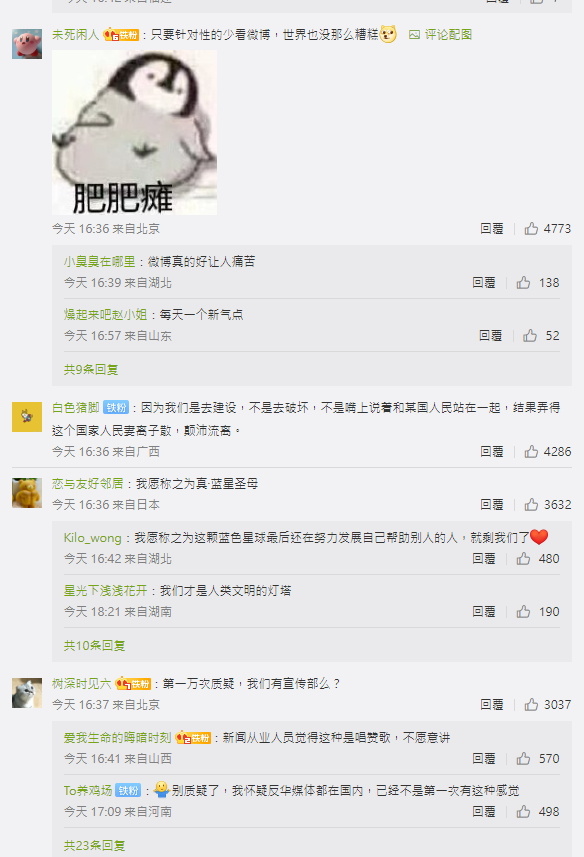Reply (回复) to 小臭臭在哪里's comment
Viewport: 584px width, 857px height.
(x=483, y=283)
